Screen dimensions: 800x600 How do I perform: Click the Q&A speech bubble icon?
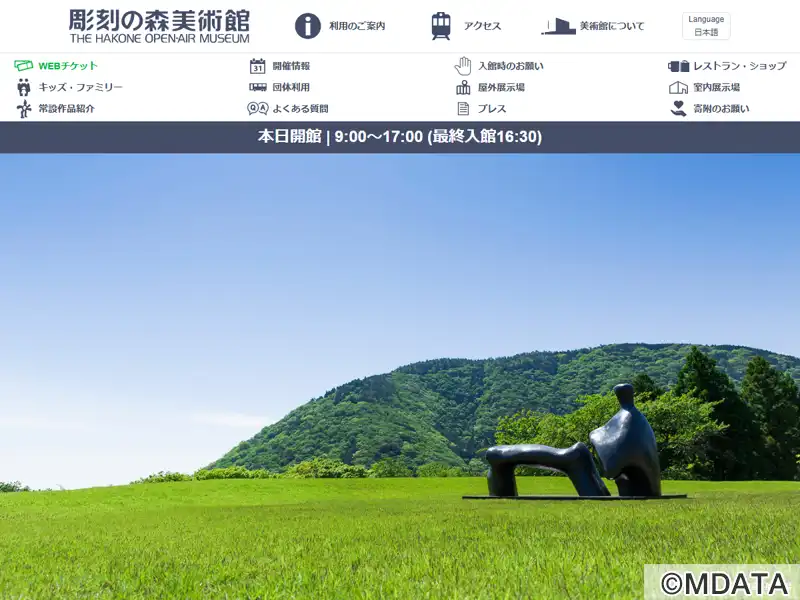(x=258, y=108)
